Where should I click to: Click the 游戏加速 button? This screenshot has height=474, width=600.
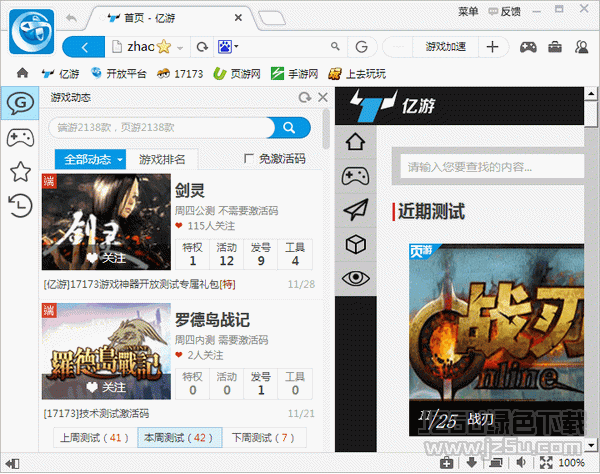445,47
